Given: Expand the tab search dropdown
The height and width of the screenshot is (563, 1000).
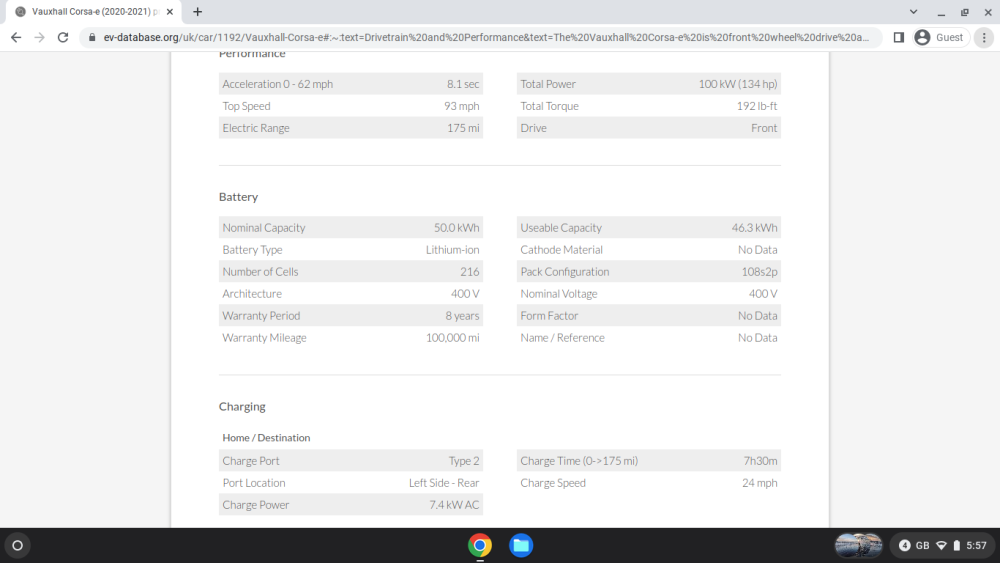Looking at the screenshot, I should click(x=913, y=11).
